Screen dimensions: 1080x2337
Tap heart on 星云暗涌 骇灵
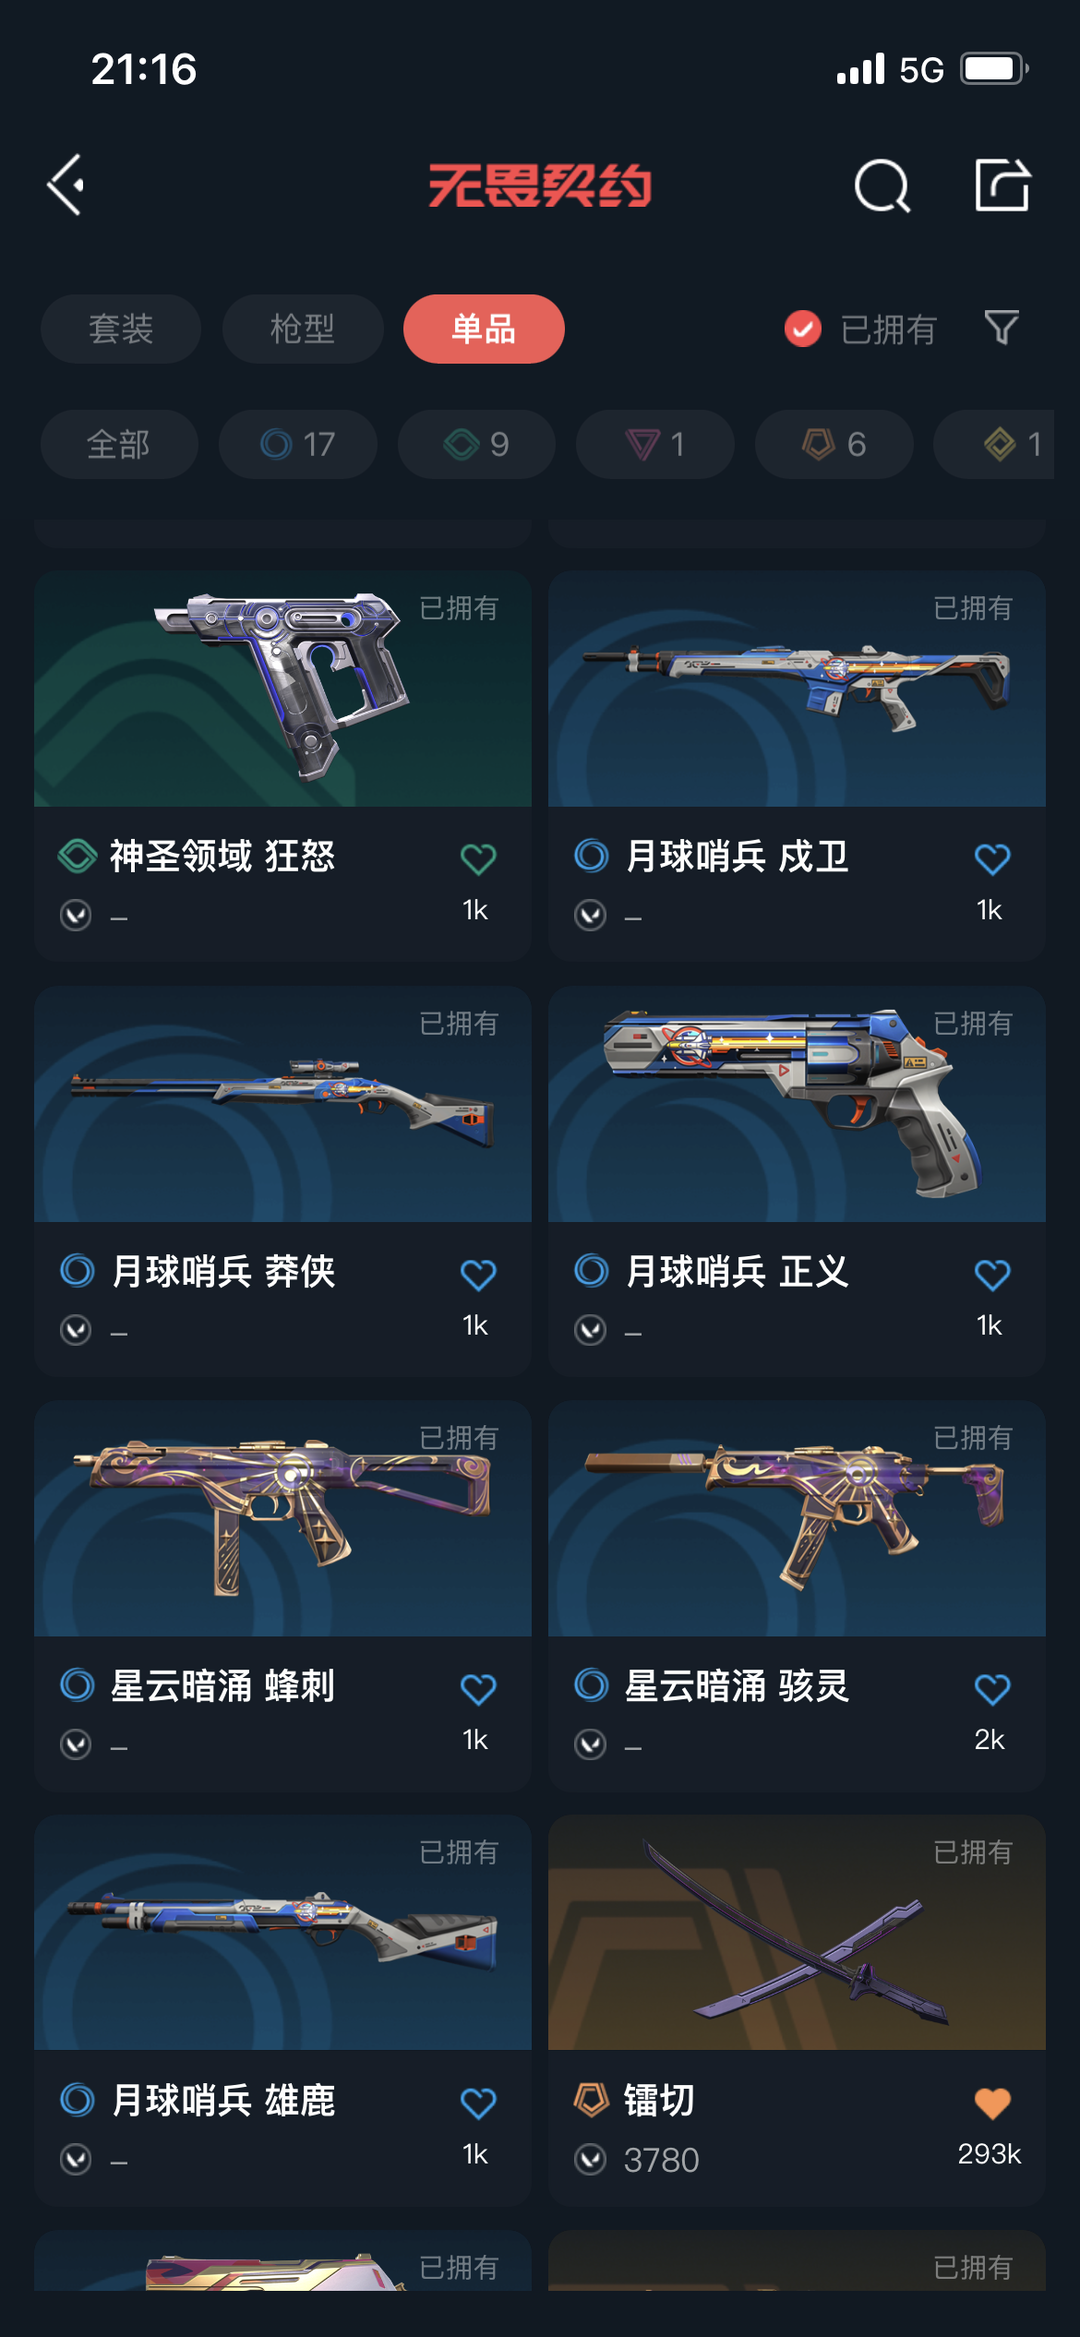point(992,1689)
